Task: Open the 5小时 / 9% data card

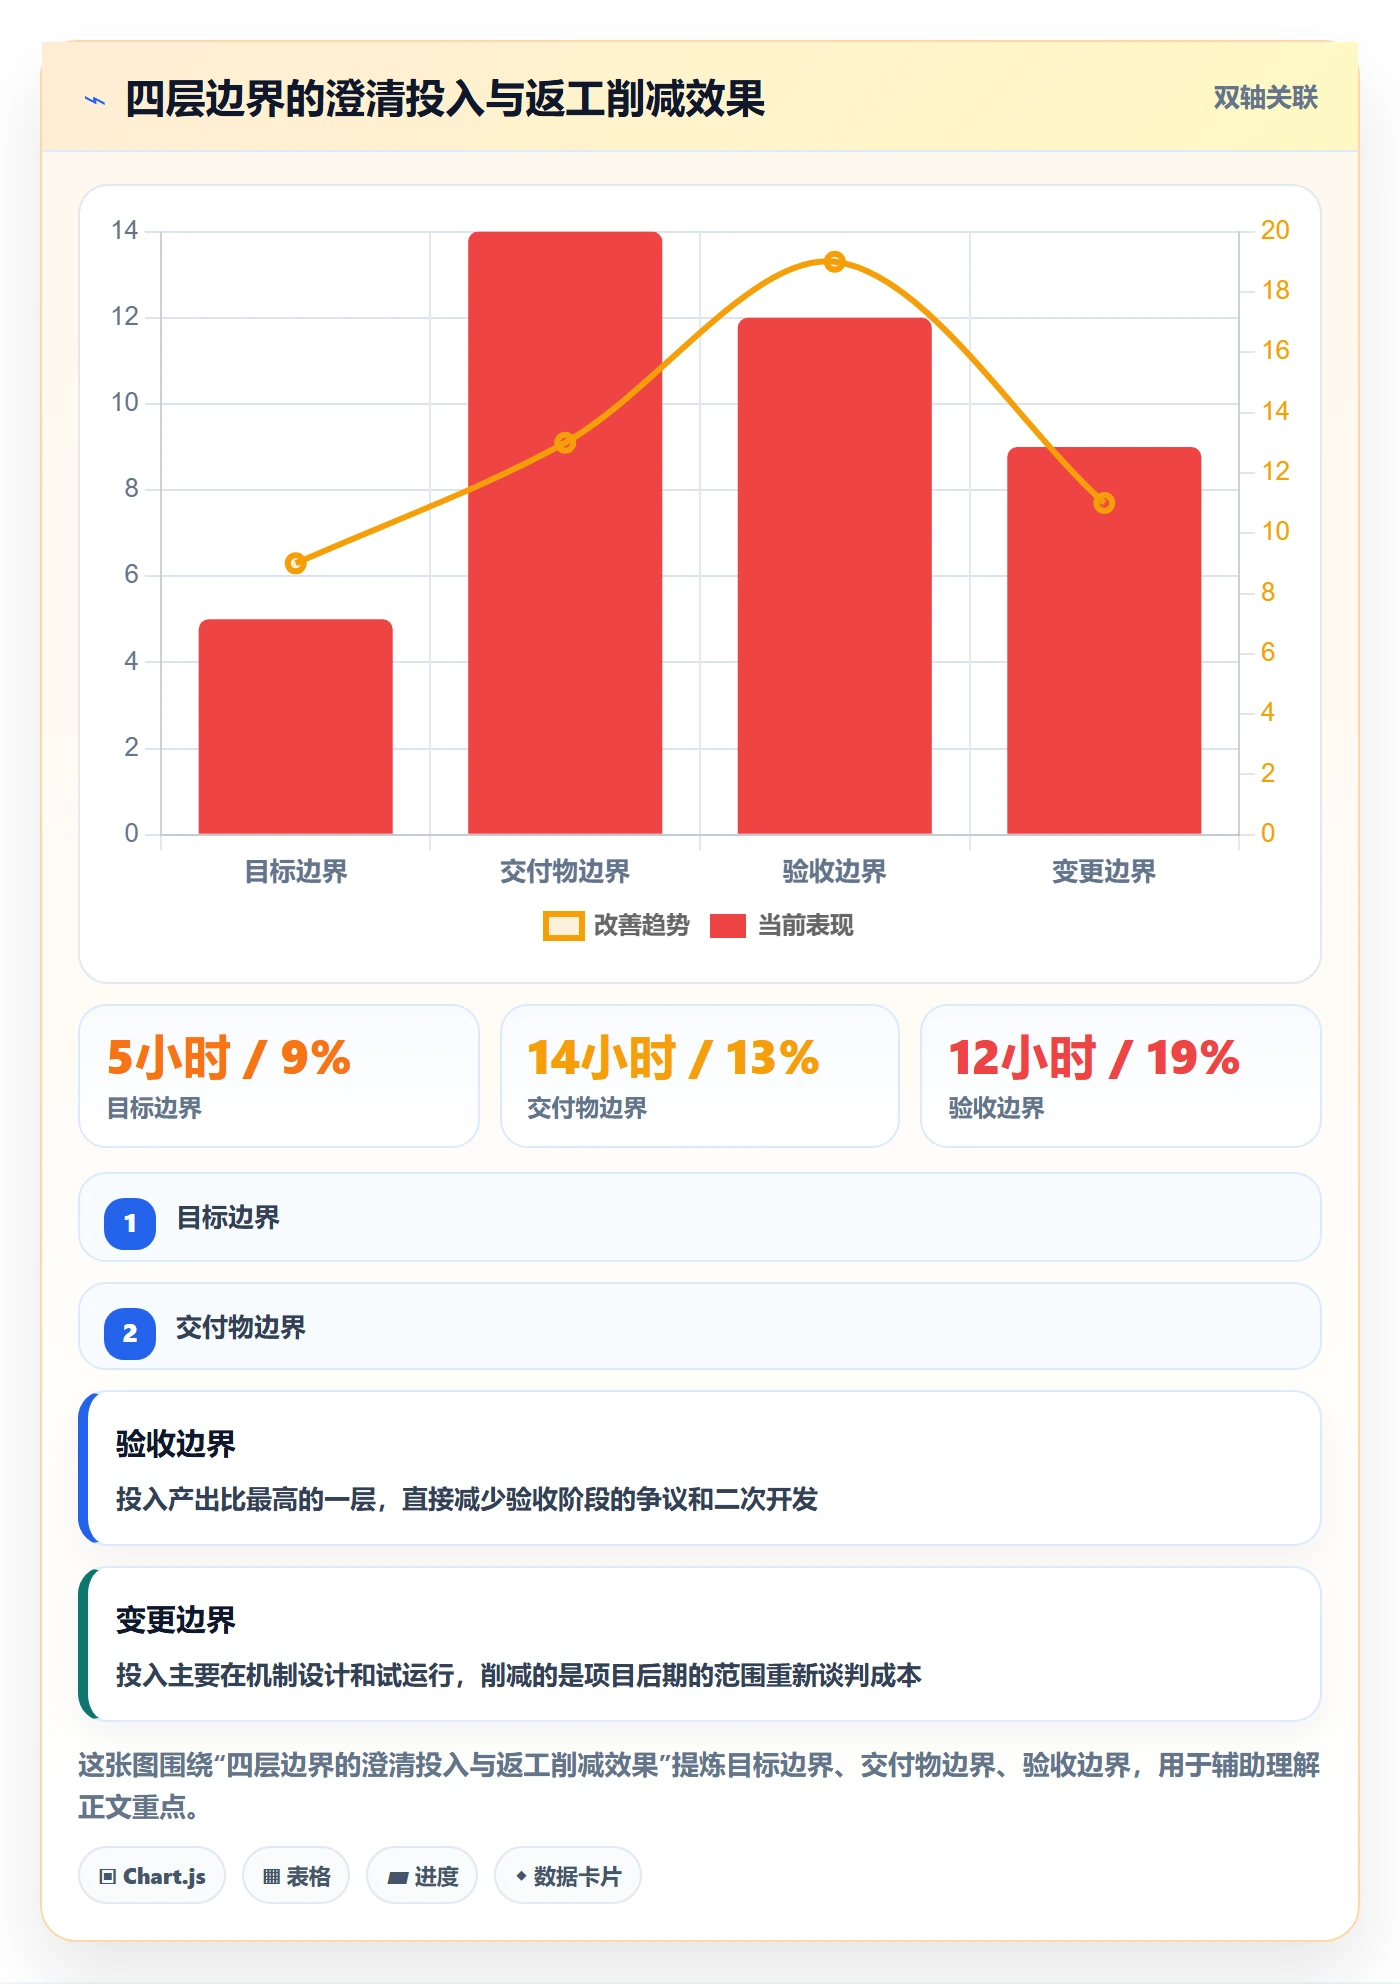Action: [279, 1076]
